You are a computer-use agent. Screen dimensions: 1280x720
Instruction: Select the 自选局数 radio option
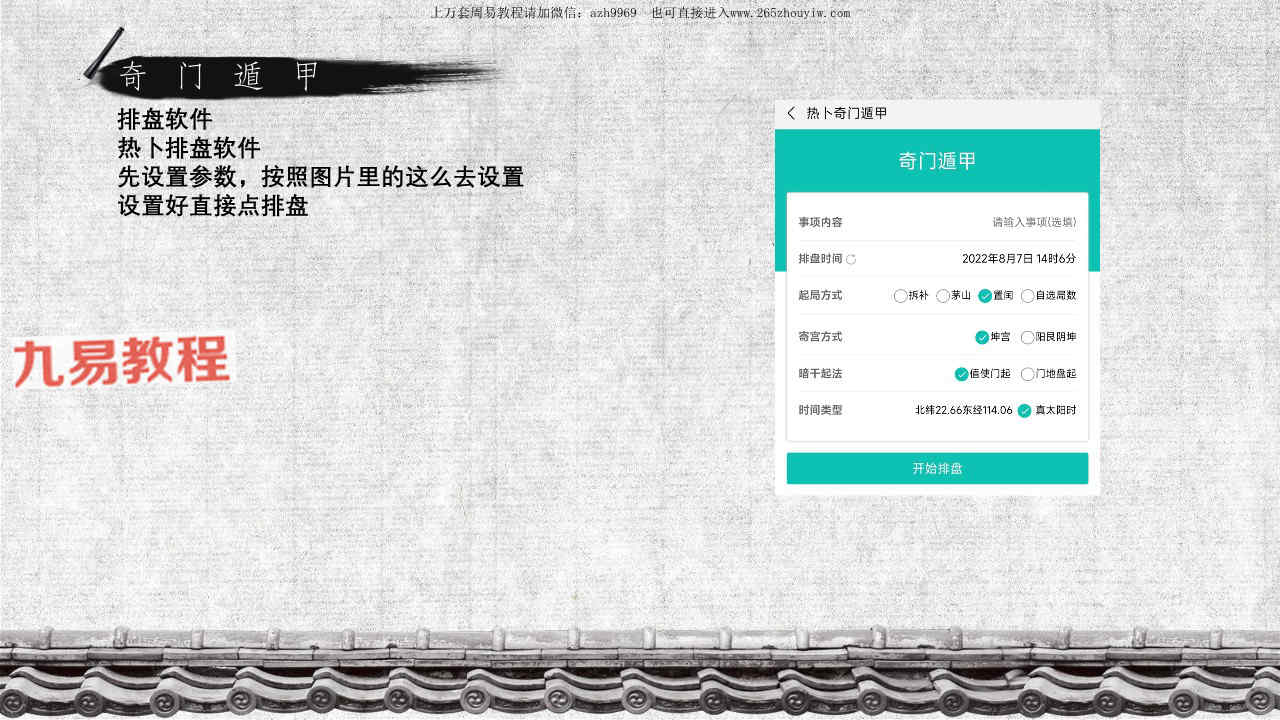coord(1048,296)
